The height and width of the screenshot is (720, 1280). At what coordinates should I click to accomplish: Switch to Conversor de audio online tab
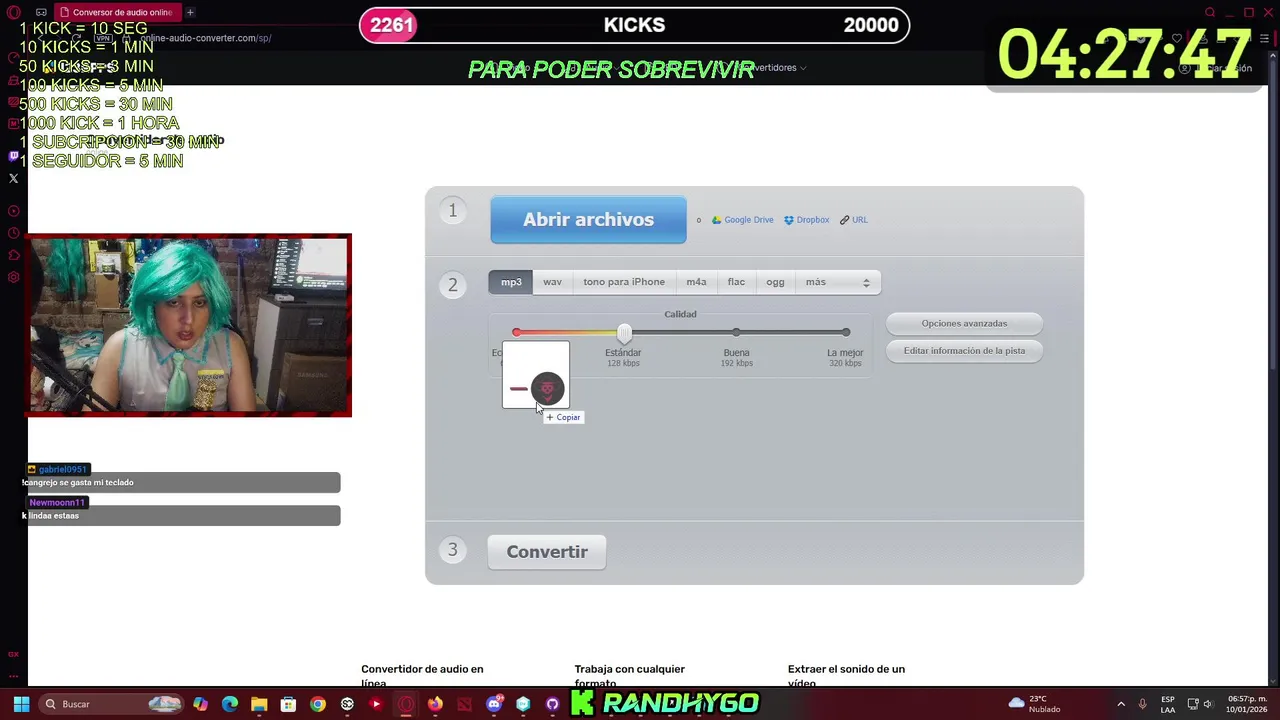point(117,12)
